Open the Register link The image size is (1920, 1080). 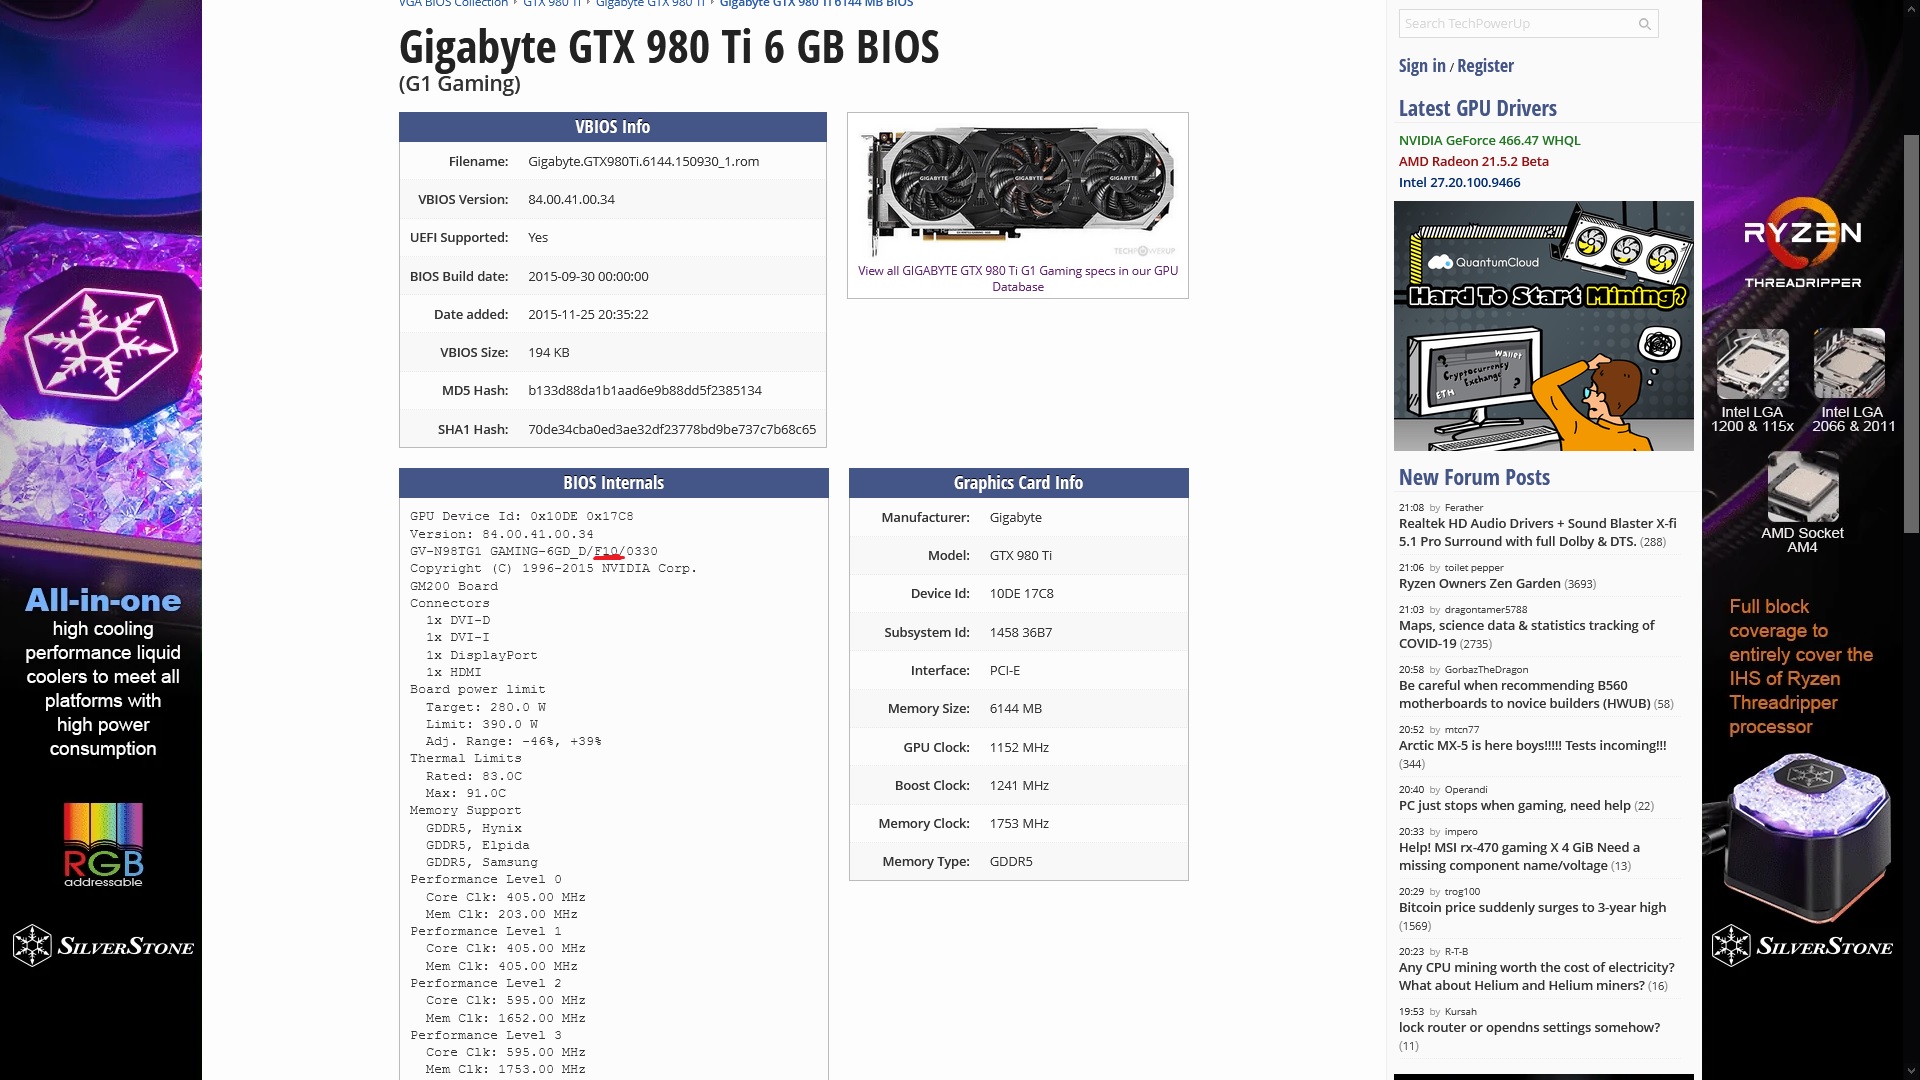1485,66
